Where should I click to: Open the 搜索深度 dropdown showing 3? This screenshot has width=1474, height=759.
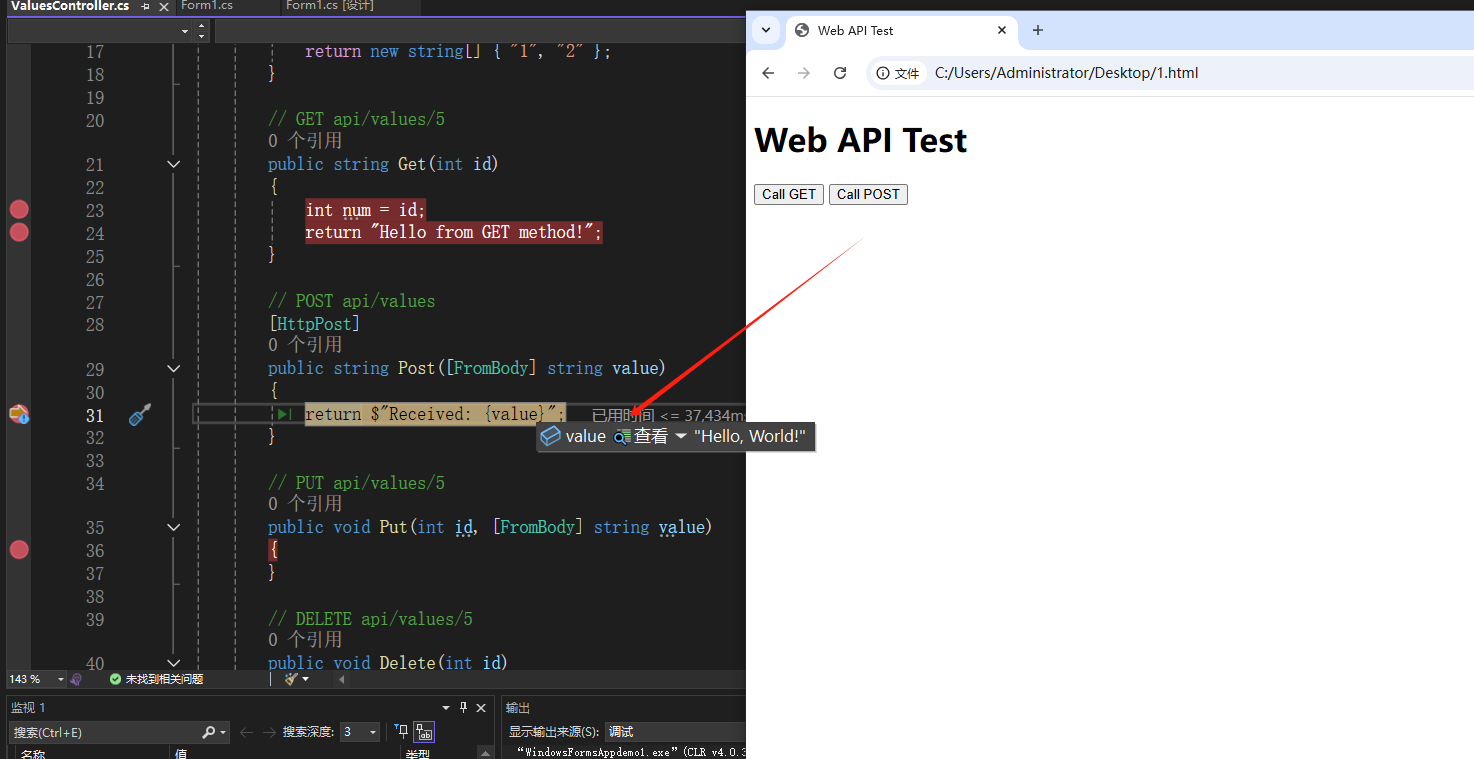point(360,732)
